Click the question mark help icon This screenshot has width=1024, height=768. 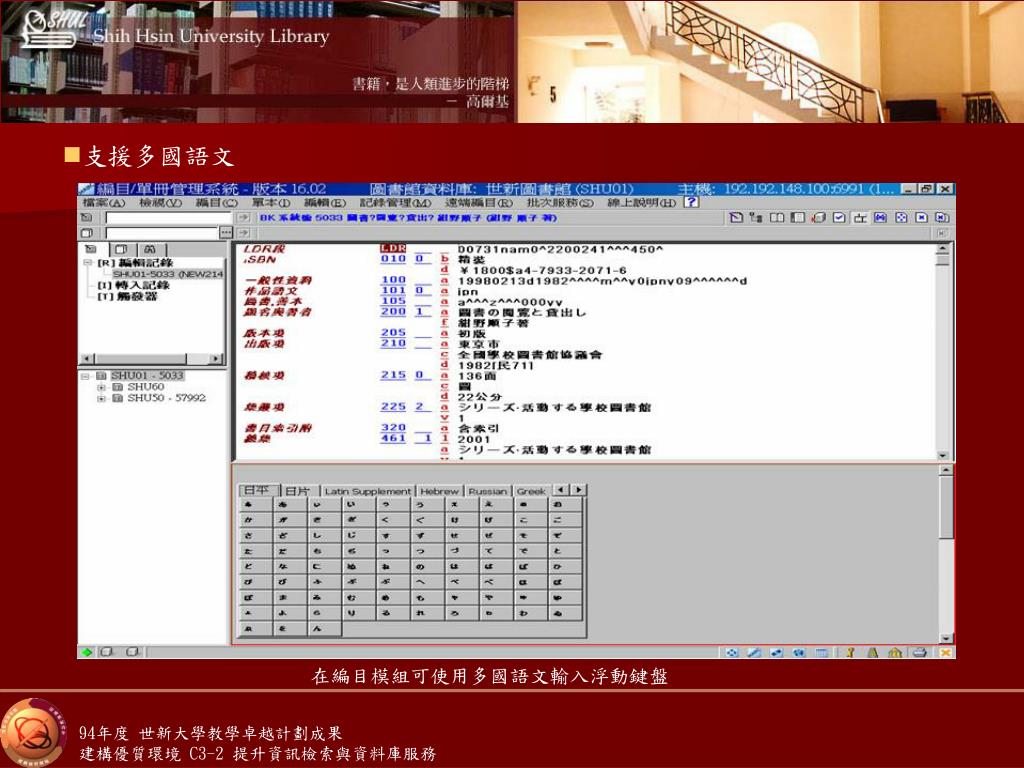(x=691, y=202)
